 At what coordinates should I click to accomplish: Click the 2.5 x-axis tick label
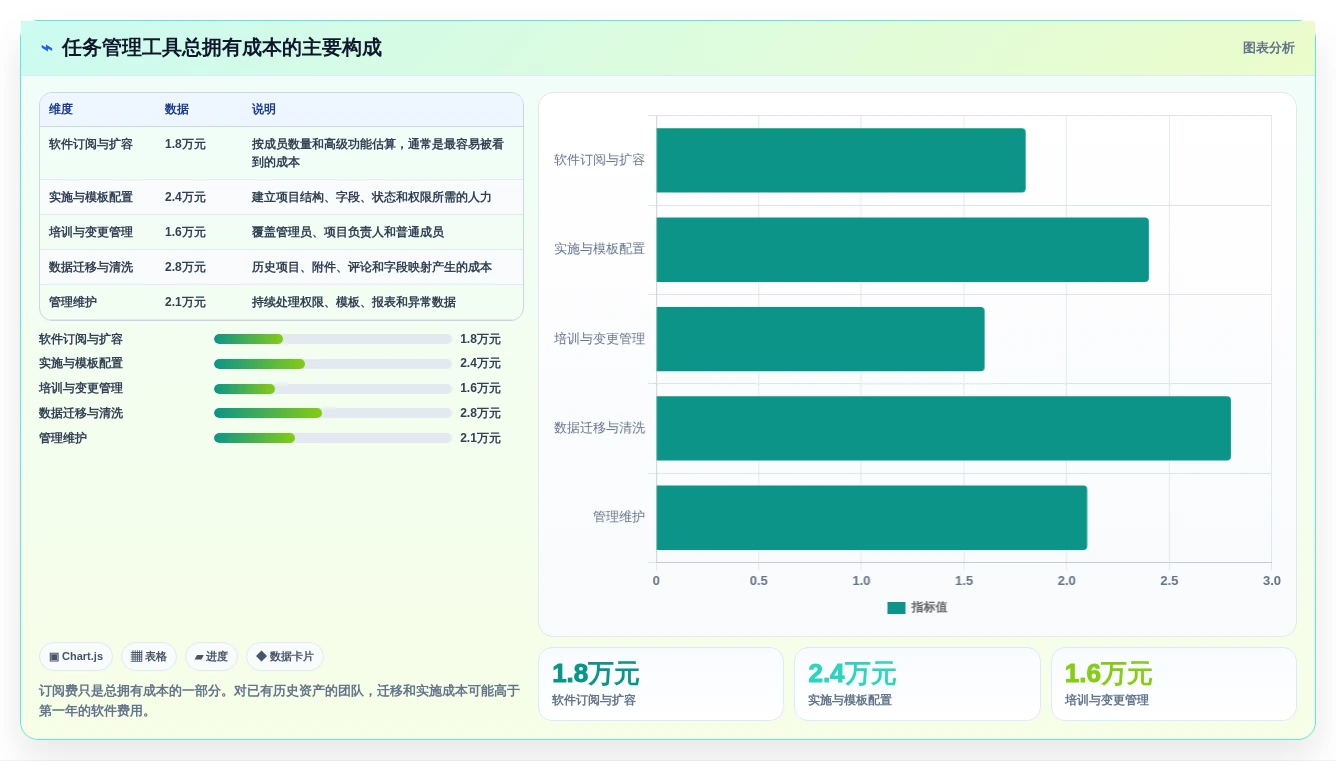(x=1169, y=581)
